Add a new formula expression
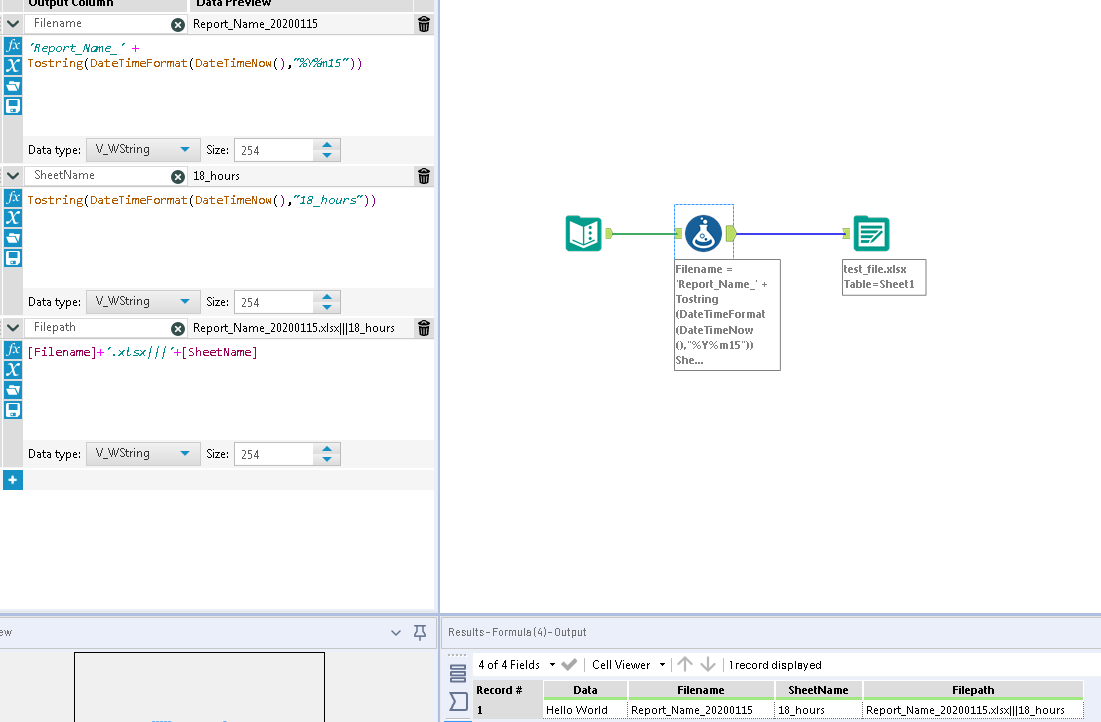Viewport: 1101px width, 722px height. (x=13, y=480)
